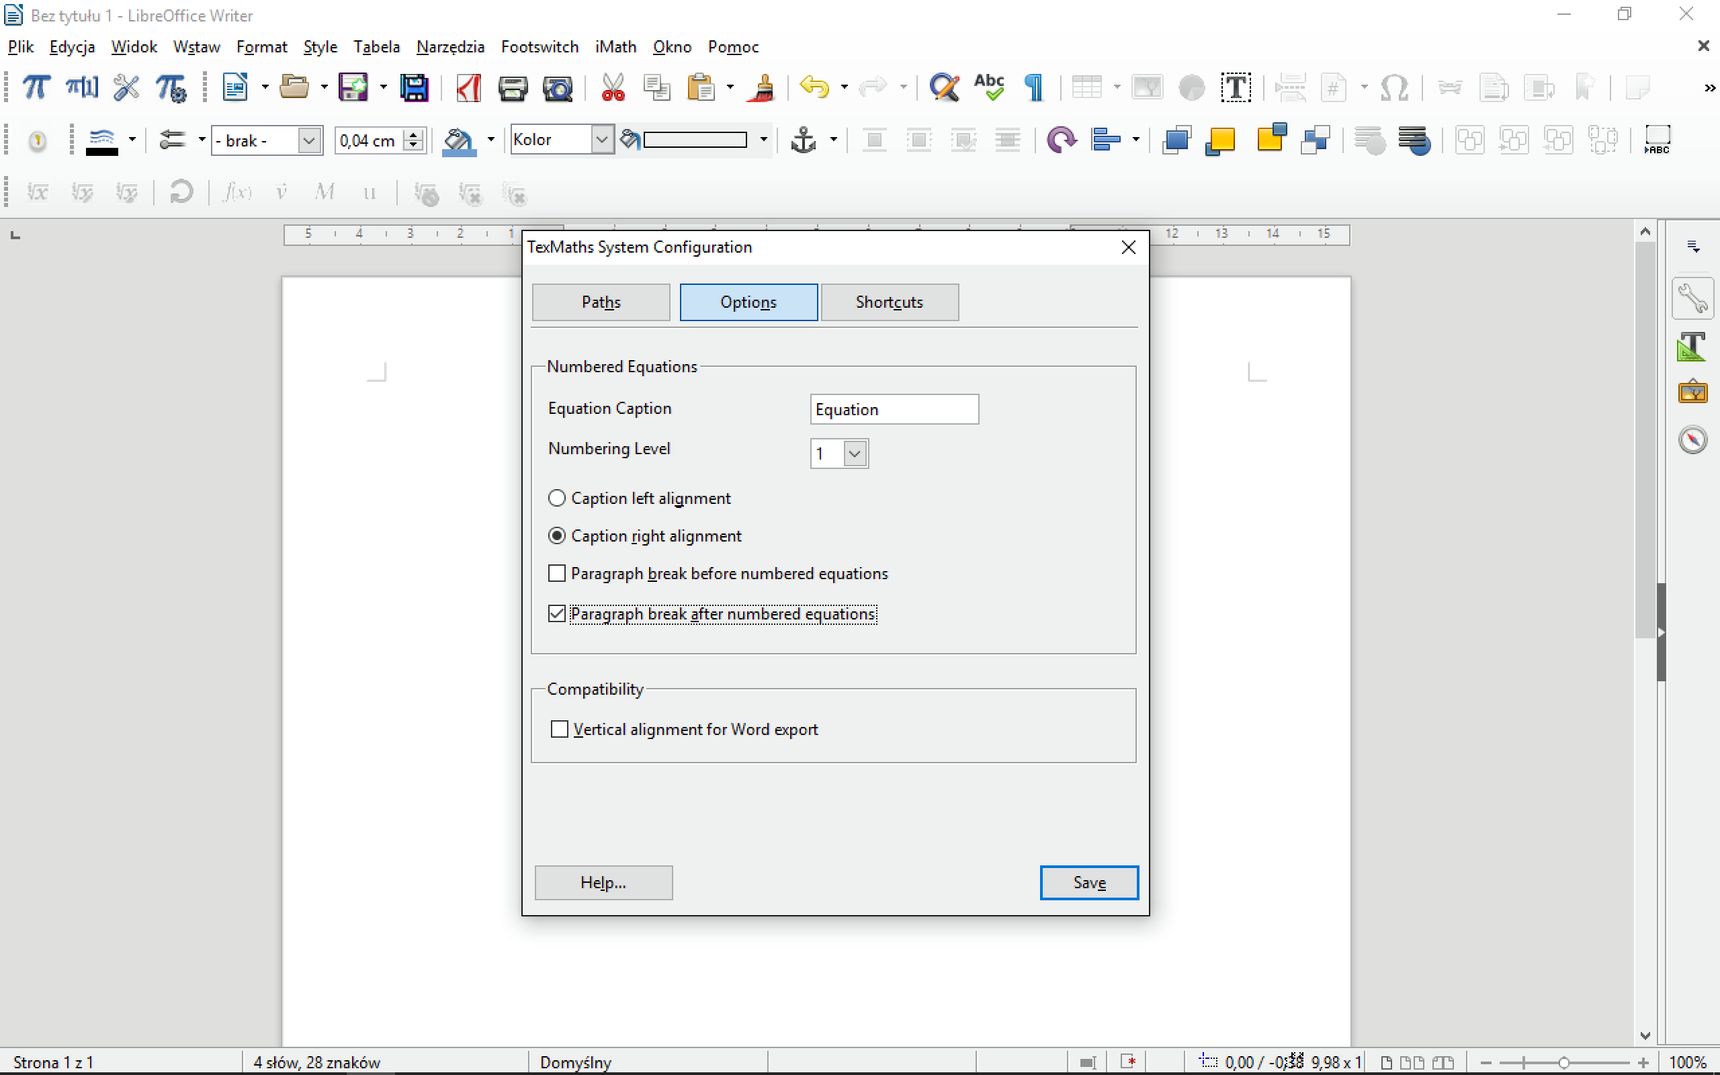Click the find and replace icon

tap(944, 88)
